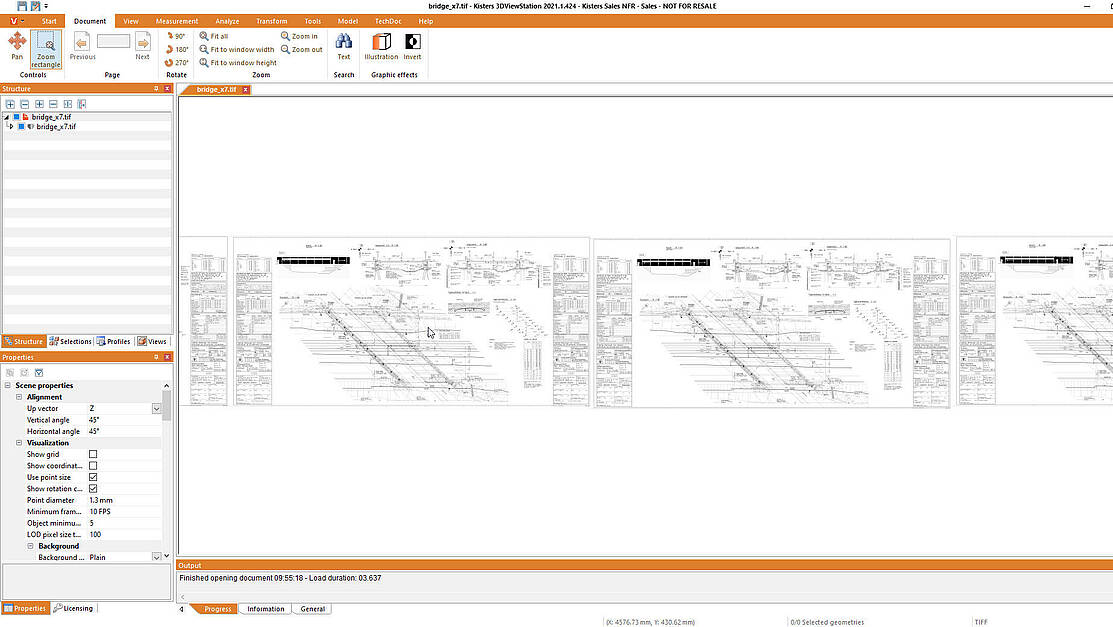This screenshot has height=627, width=1113.
Task: Click second plus icon in Structure toolbar
Action: 39,104
